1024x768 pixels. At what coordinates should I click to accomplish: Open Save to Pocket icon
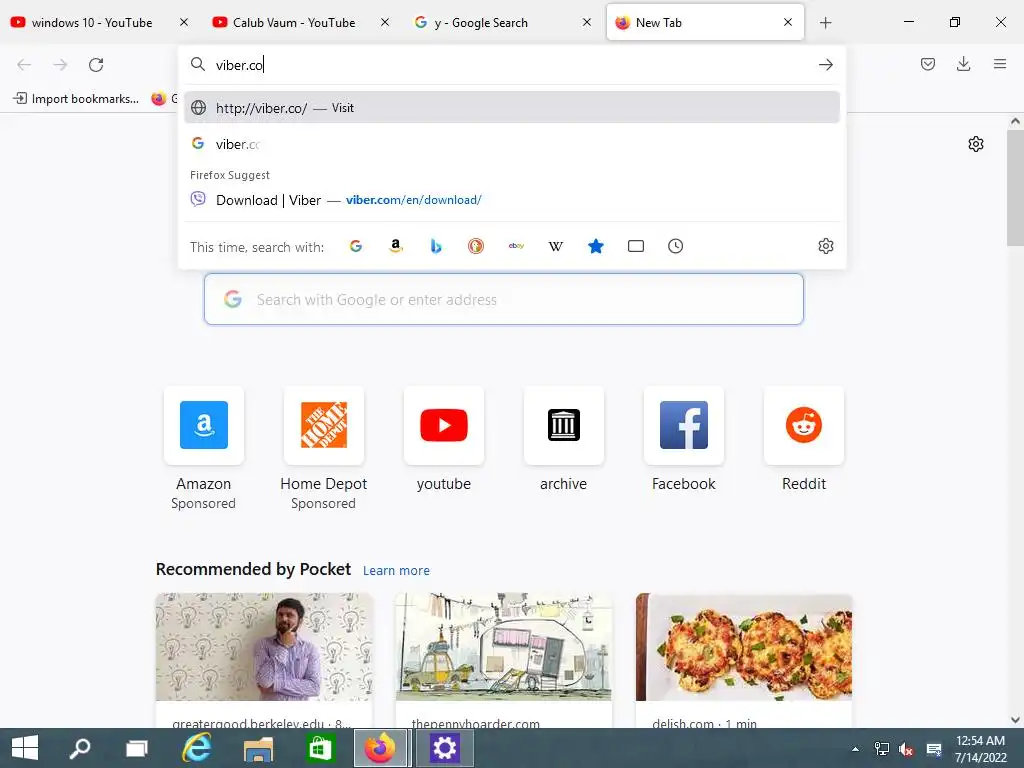[x=927, y=64]
